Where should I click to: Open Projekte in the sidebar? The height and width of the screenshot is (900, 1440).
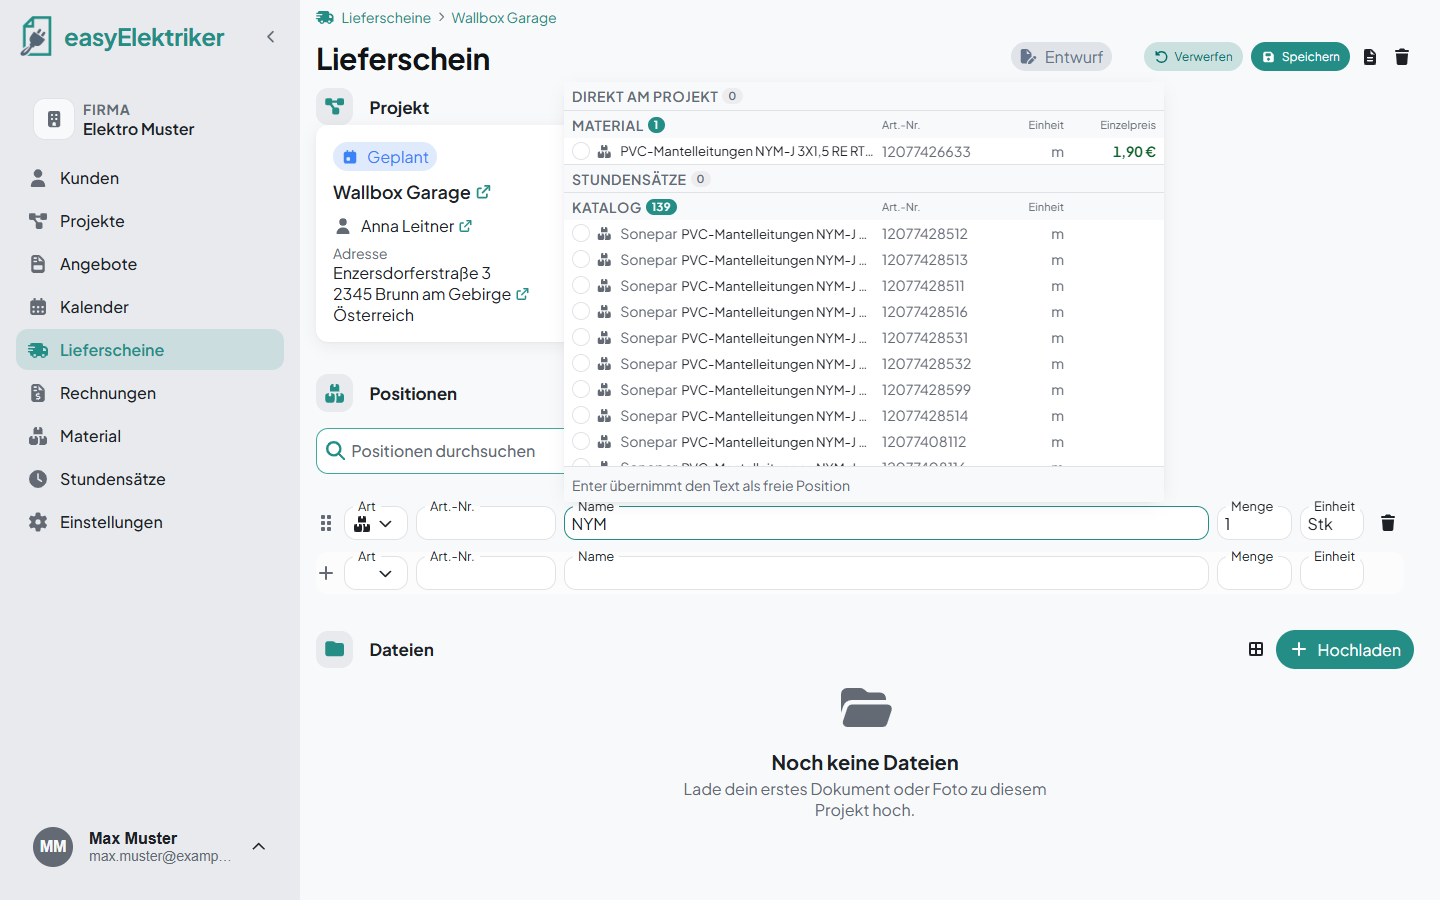tap(150, 221)
